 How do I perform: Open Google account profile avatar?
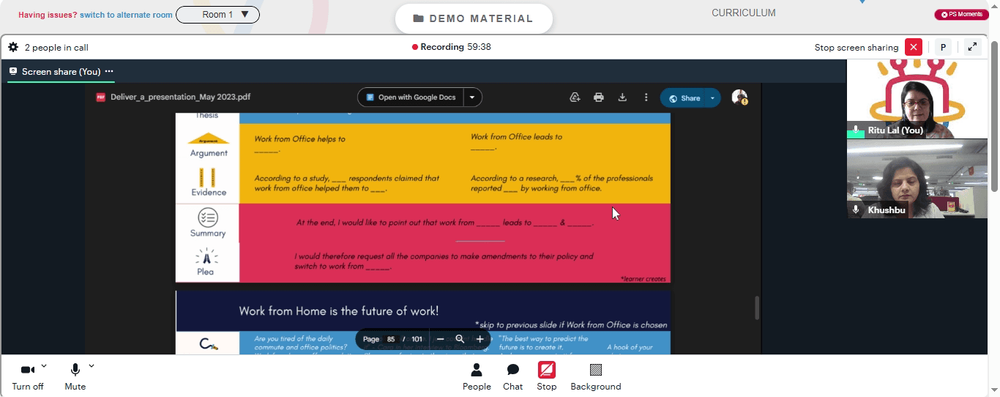739,97
